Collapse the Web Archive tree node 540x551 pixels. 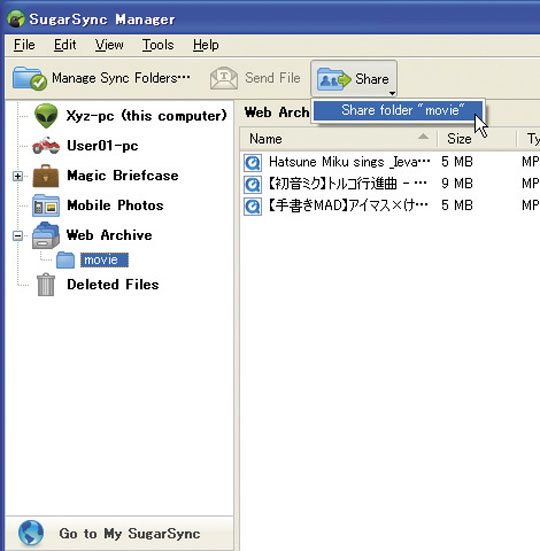tap(18, 235)
